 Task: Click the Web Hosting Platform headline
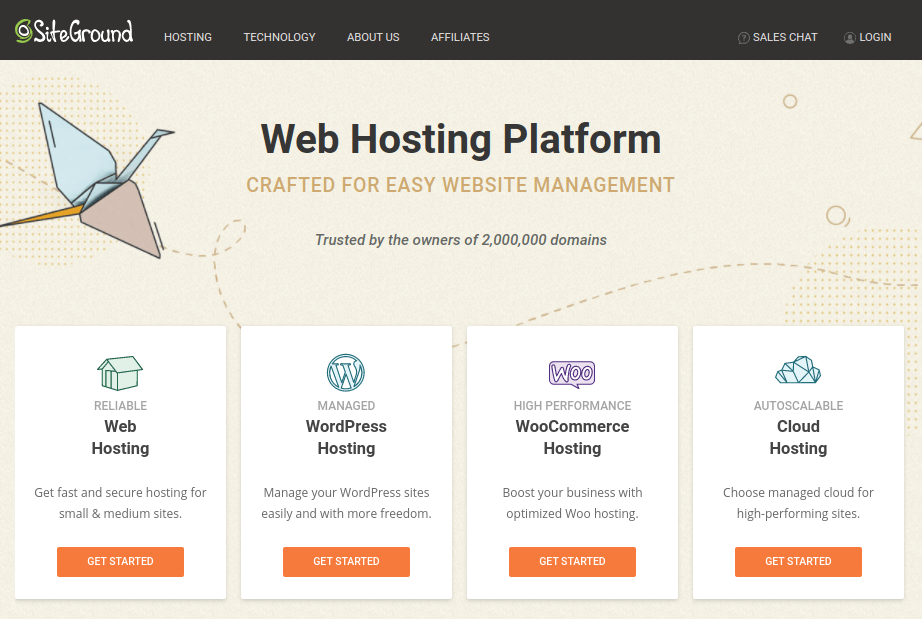click(461, 139)
